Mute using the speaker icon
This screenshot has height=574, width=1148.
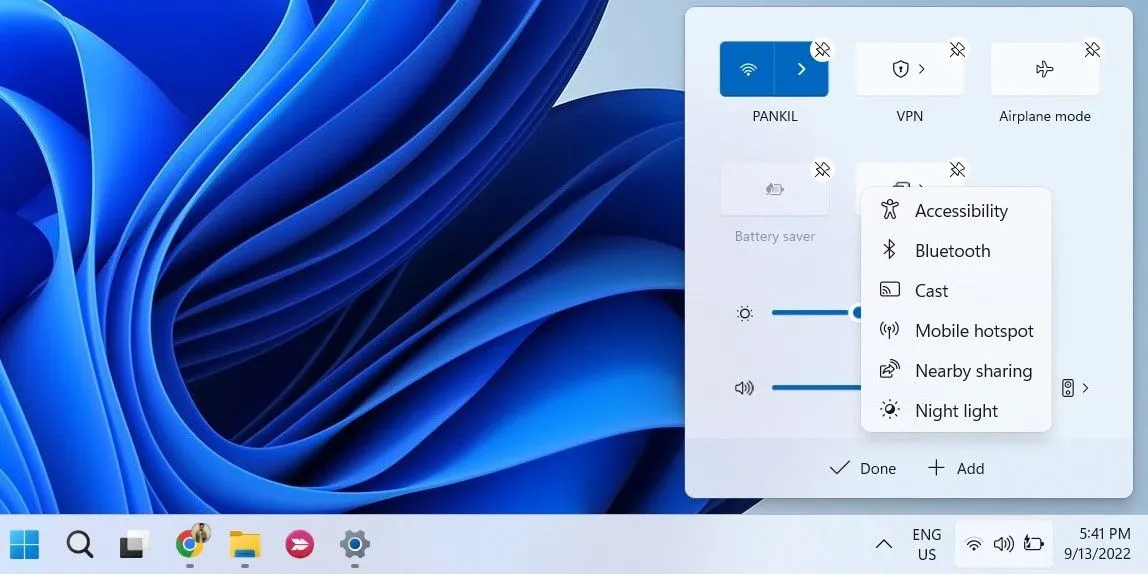pyautogui.click(x=744, y=388)
